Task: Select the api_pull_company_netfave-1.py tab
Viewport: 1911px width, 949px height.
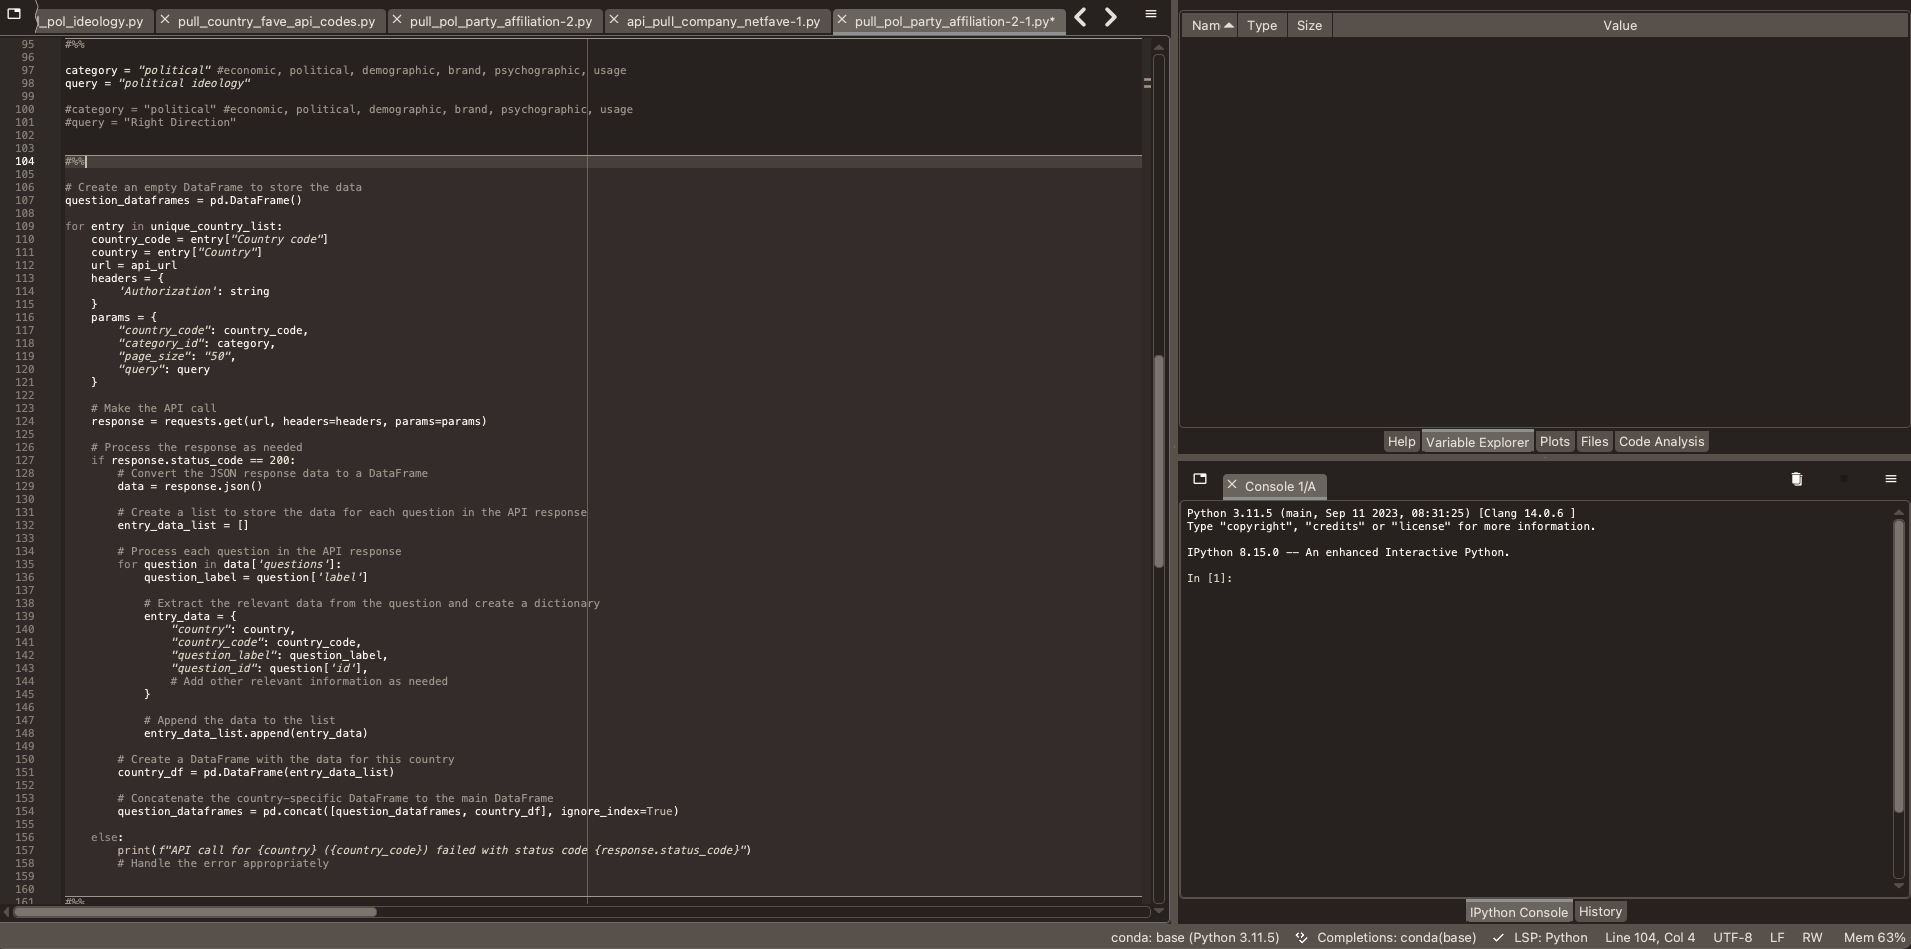Action: pos(722,20)
